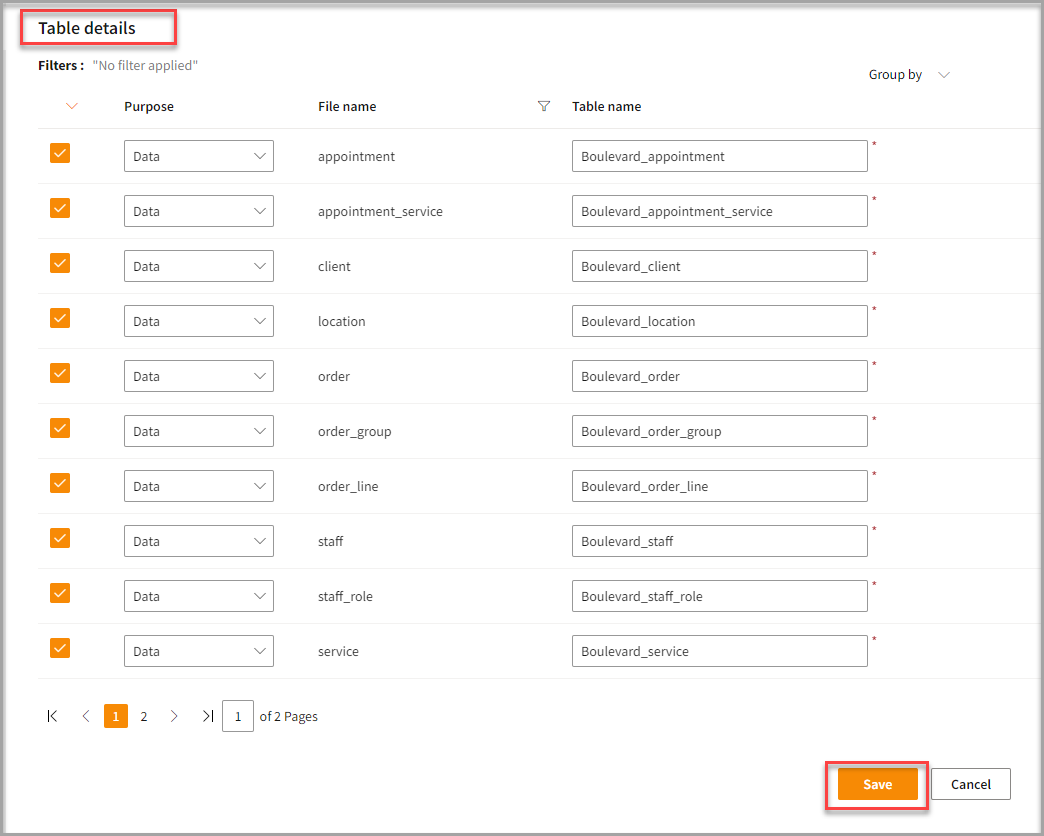Go to the first page using pagination icon
The height and width of the screenshot is (836, 1044).
53,716
